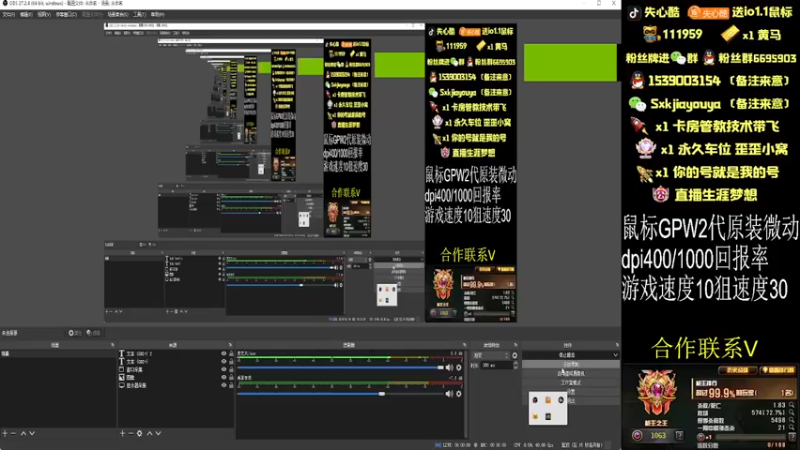Adjust the 时长 duration stepper arrows
The height and width of the screenshot is (450, 800).
point(515,365)
